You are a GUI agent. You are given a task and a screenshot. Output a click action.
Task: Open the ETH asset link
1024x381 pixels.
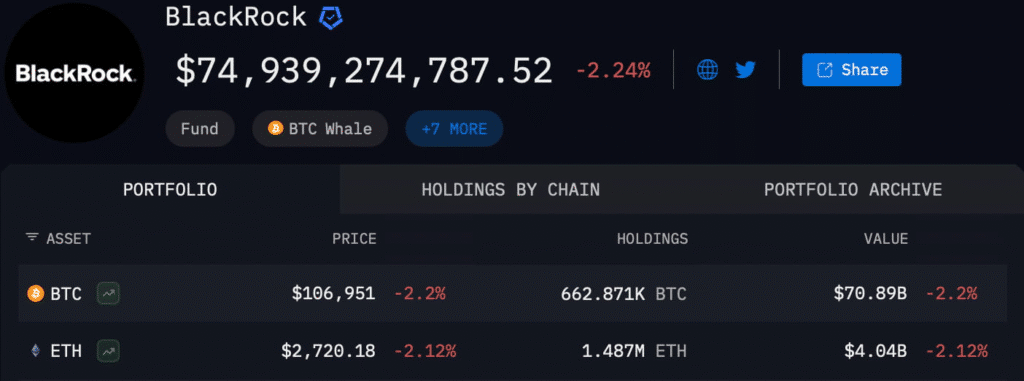tap(66, 351)
